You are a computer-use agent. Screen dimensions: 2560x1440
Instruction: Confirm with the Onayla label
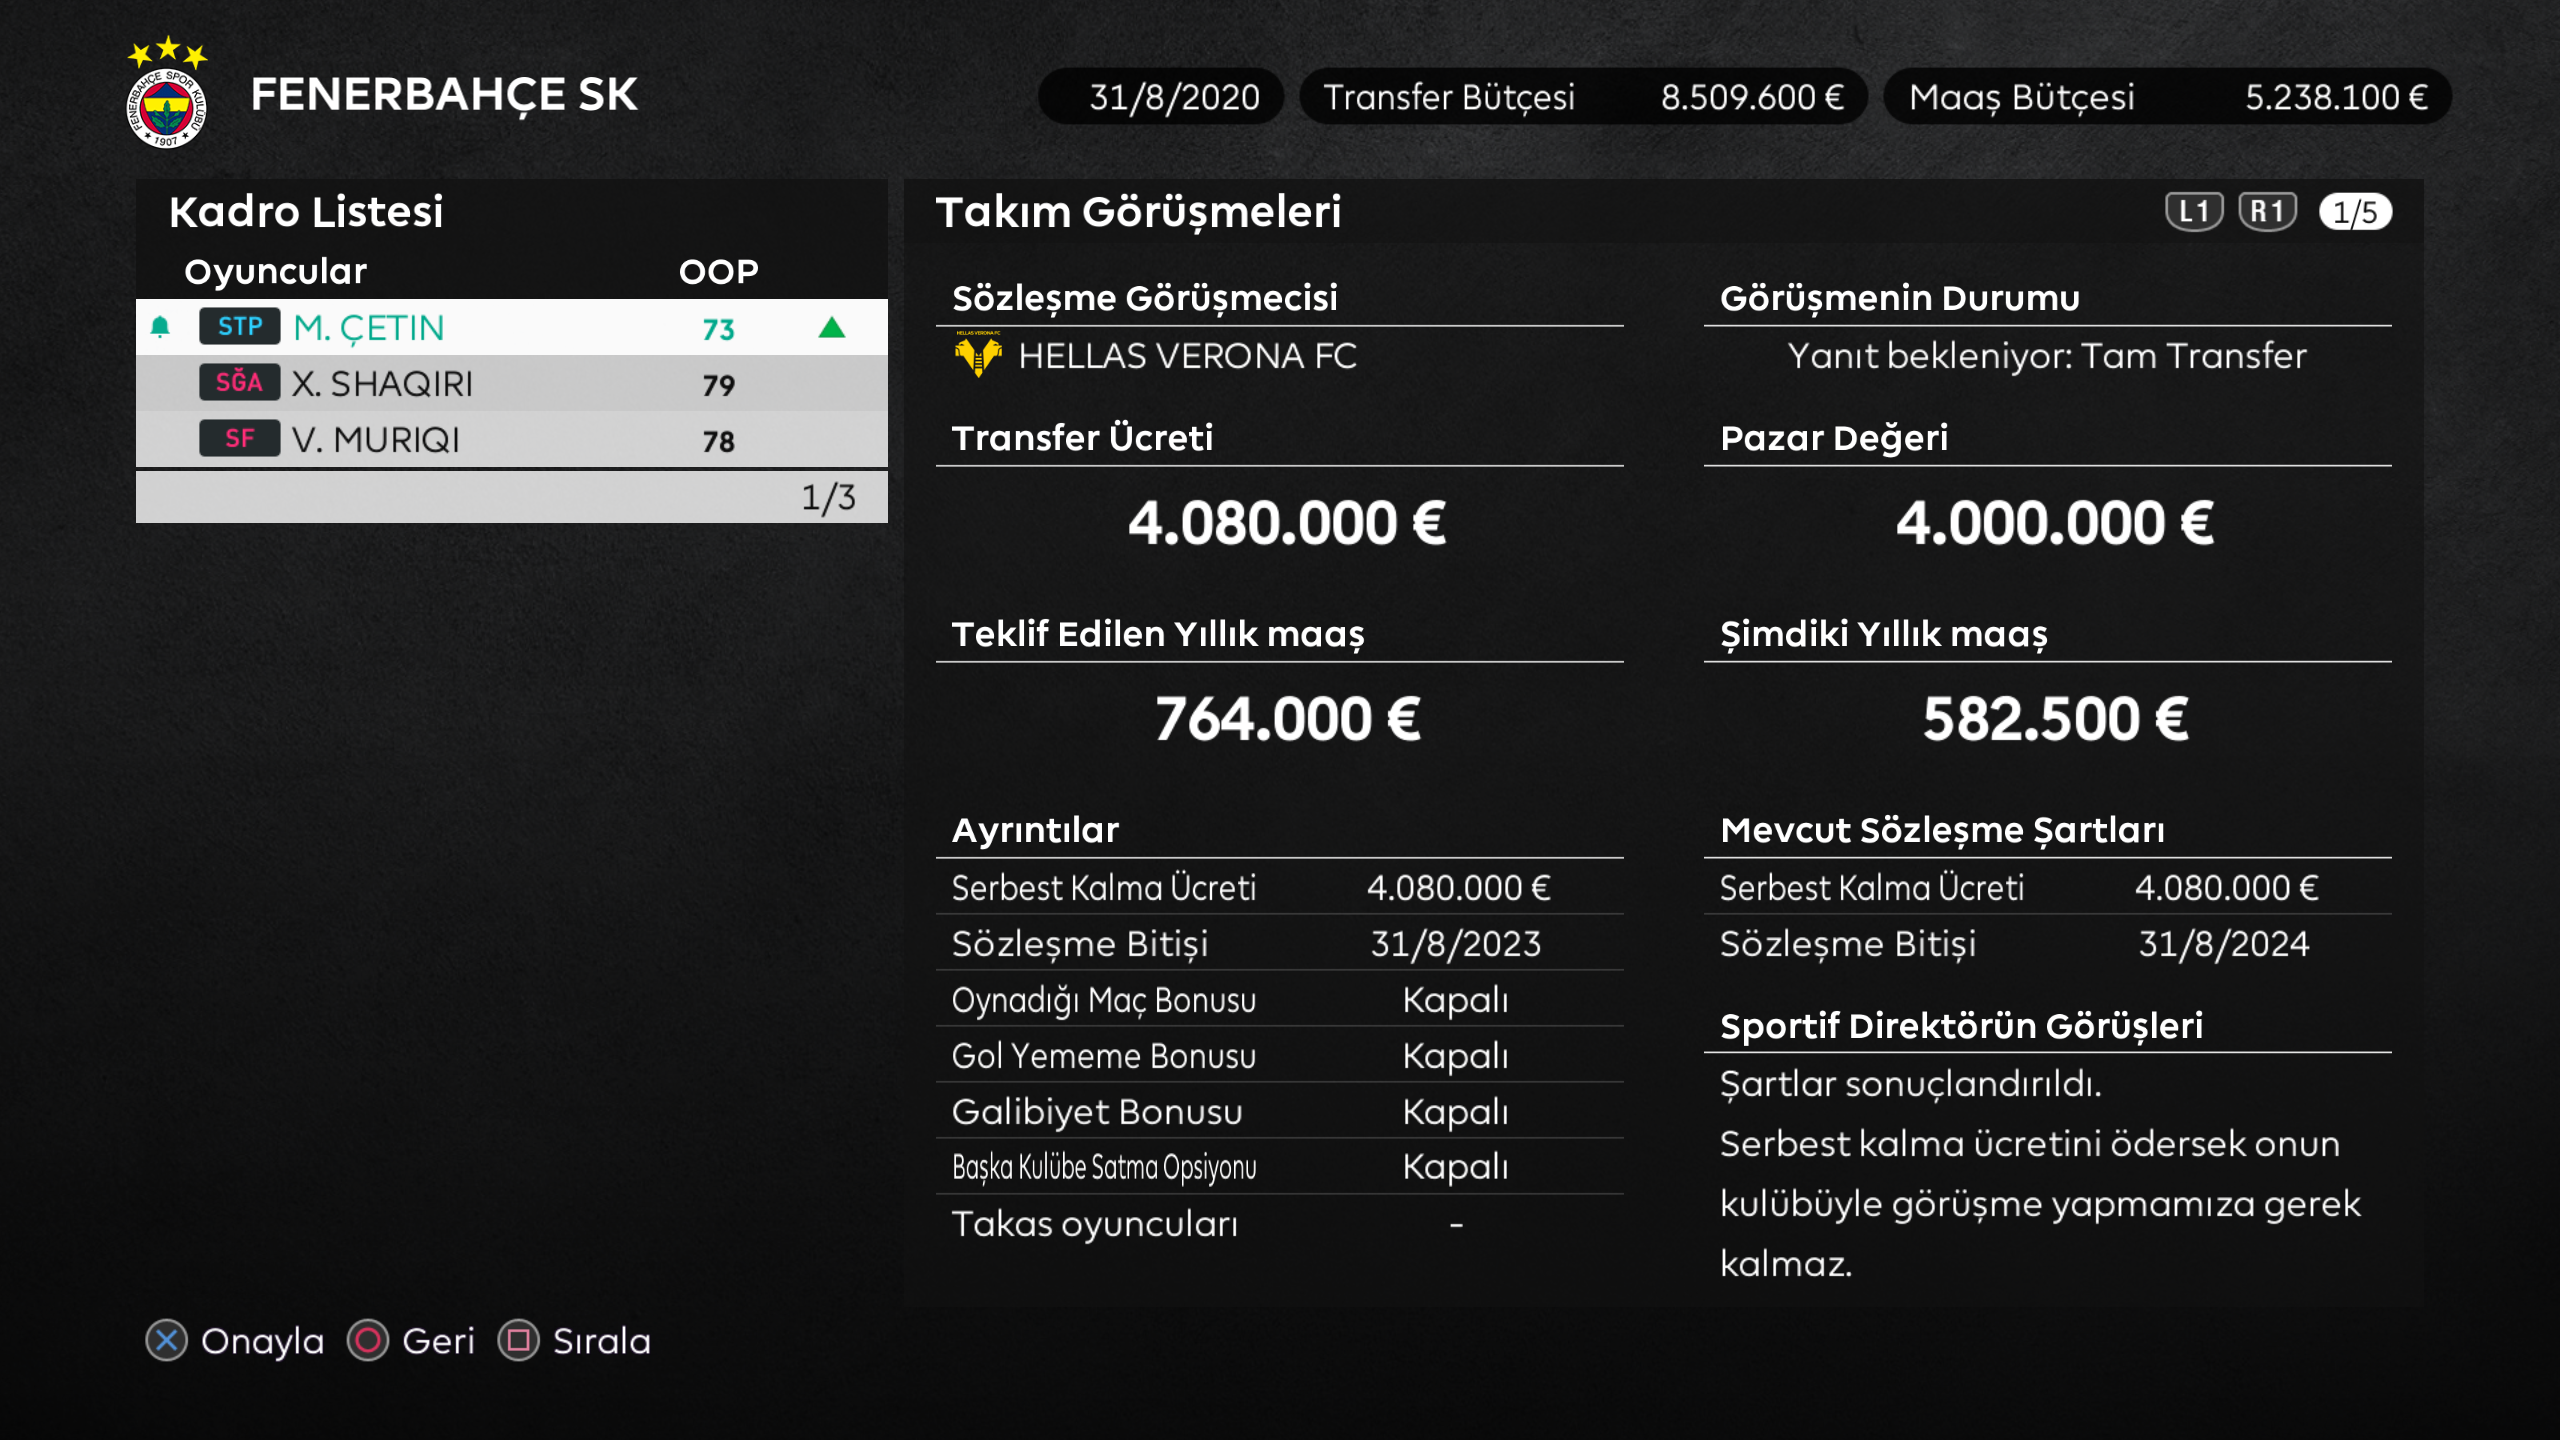click(x=263, y=1342)
